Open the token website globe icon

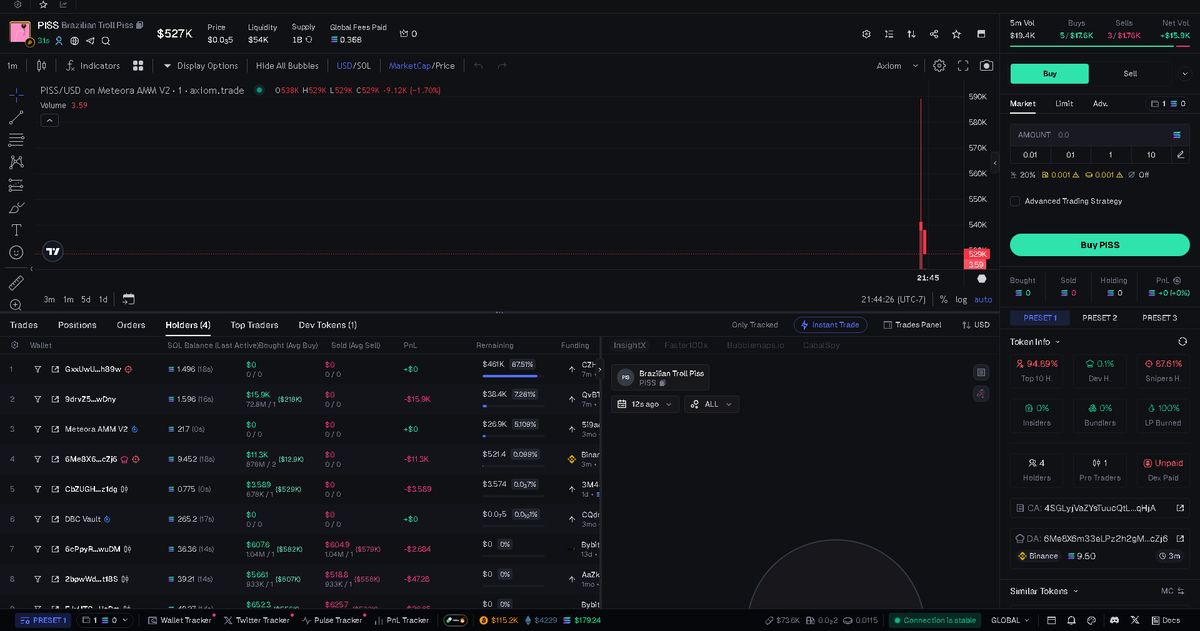(75, 41)
